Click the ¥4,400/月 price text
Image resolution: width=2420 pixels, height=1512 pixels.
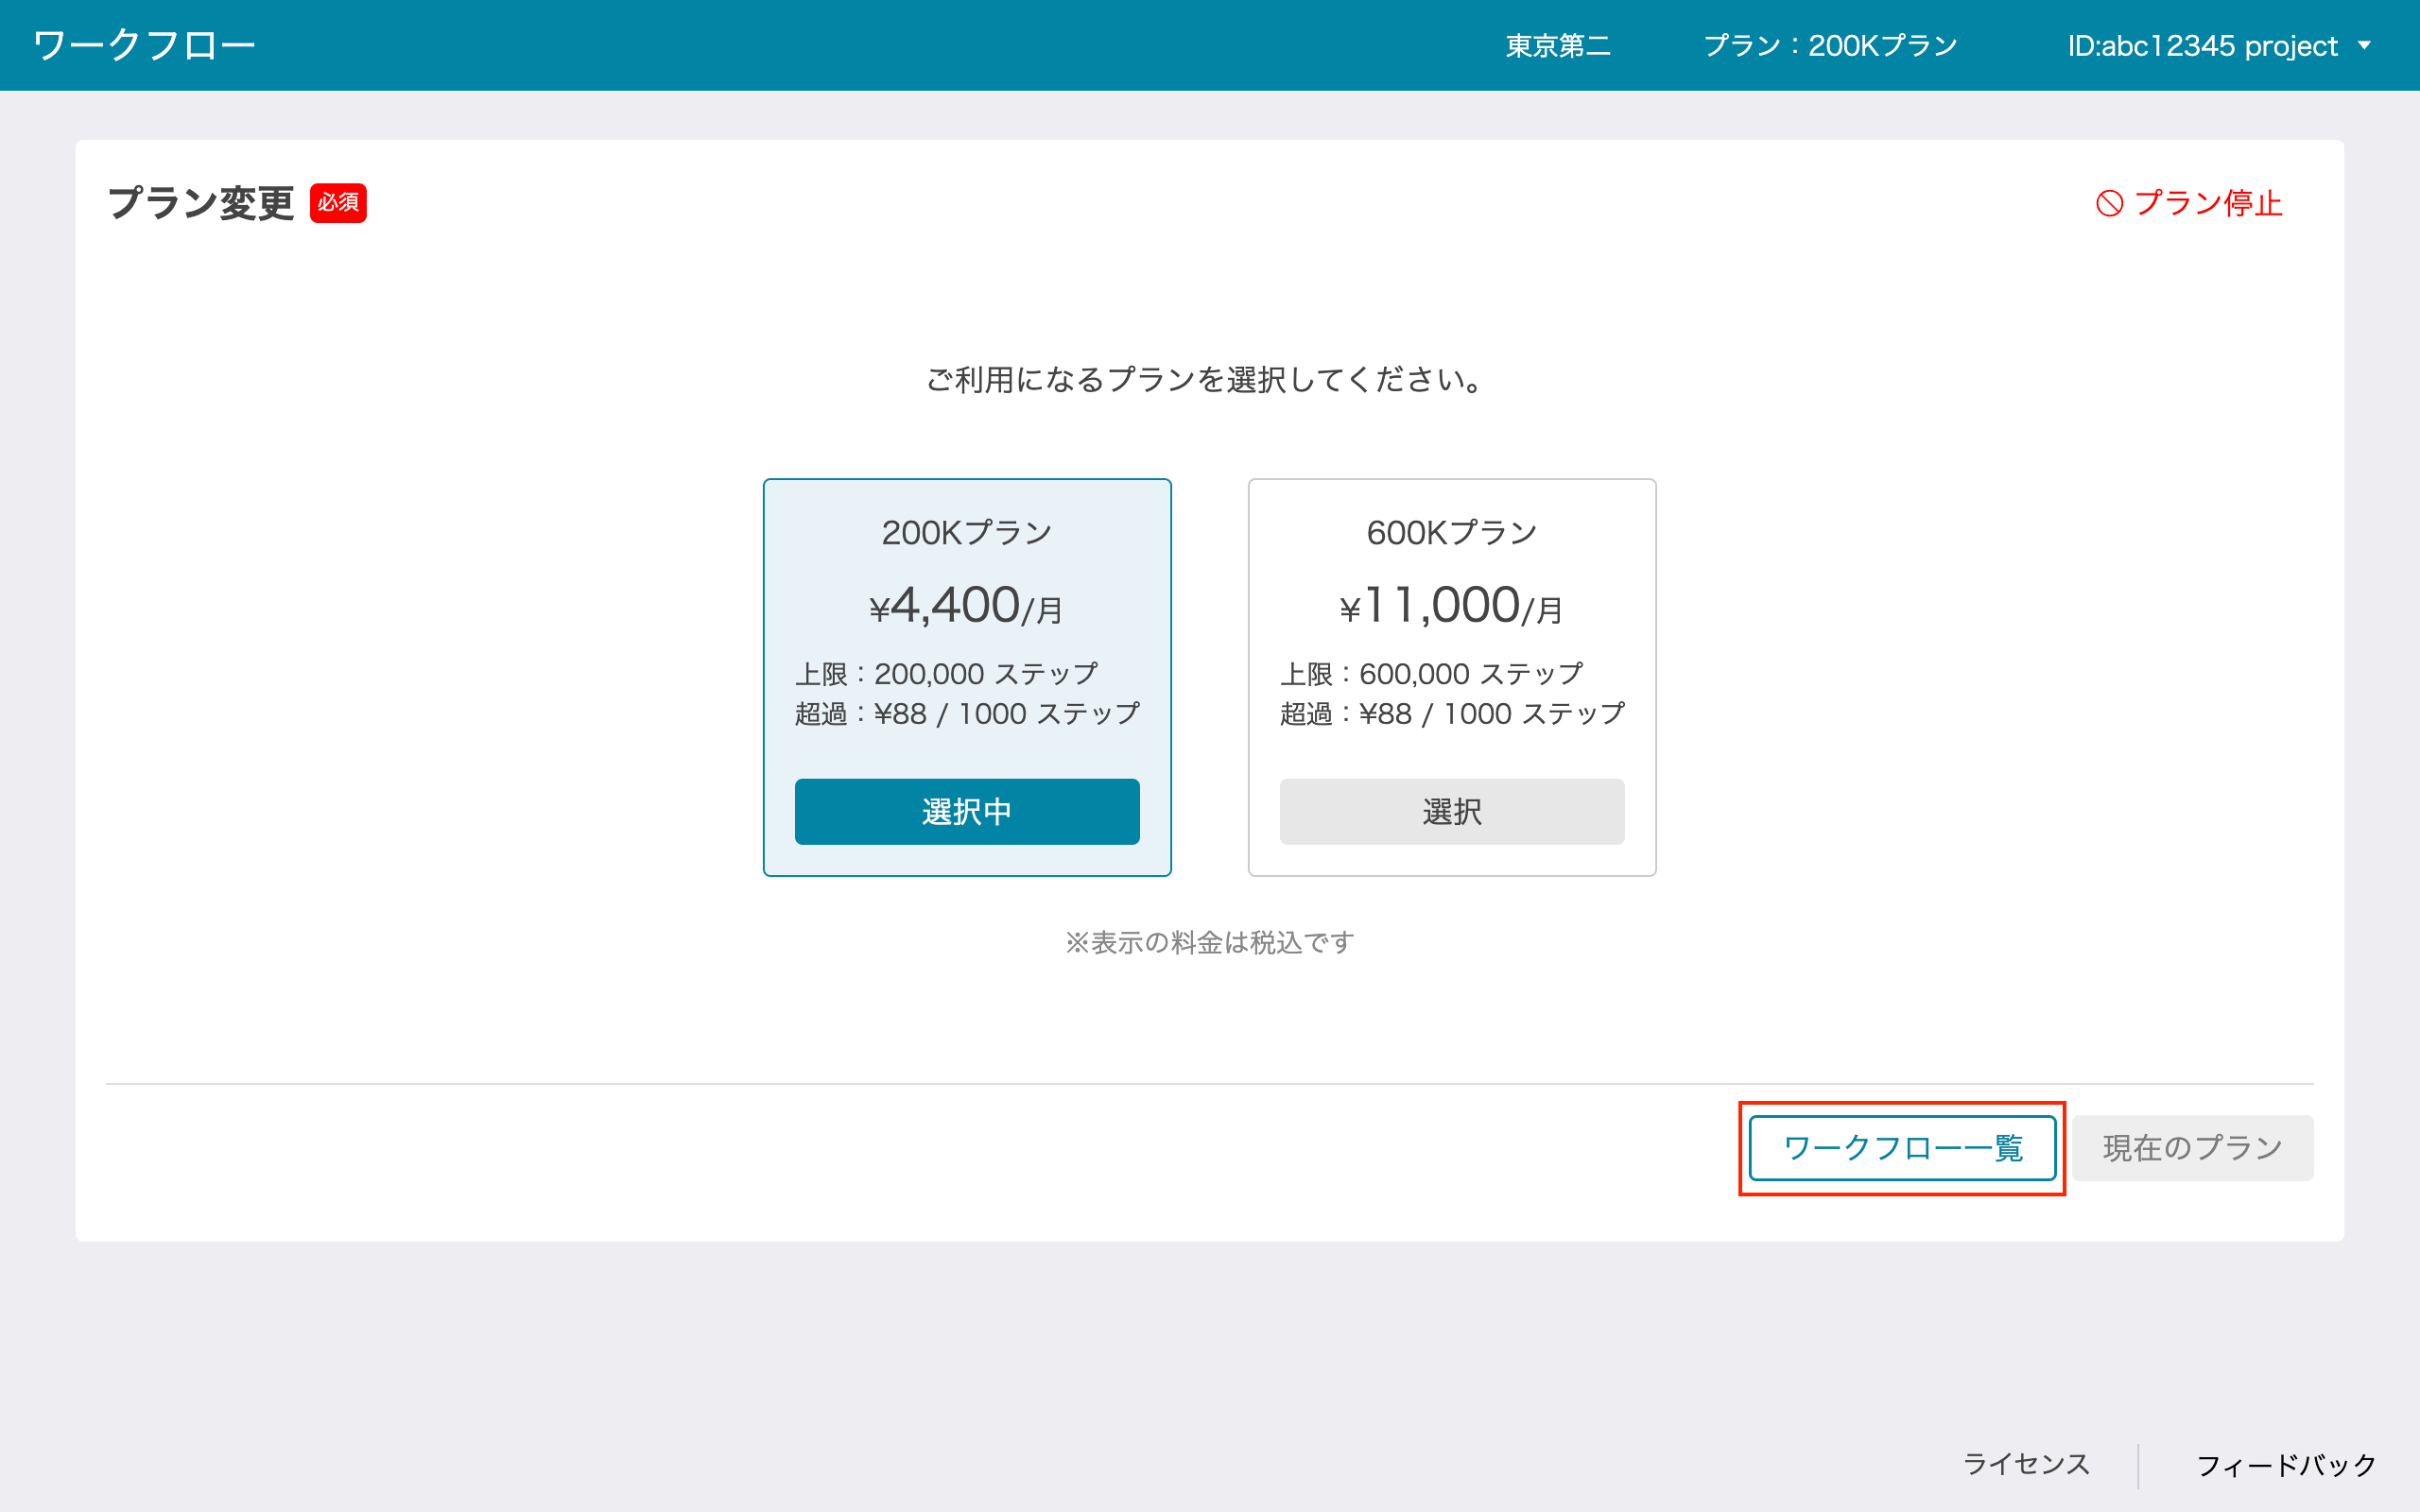click(966, 606)
